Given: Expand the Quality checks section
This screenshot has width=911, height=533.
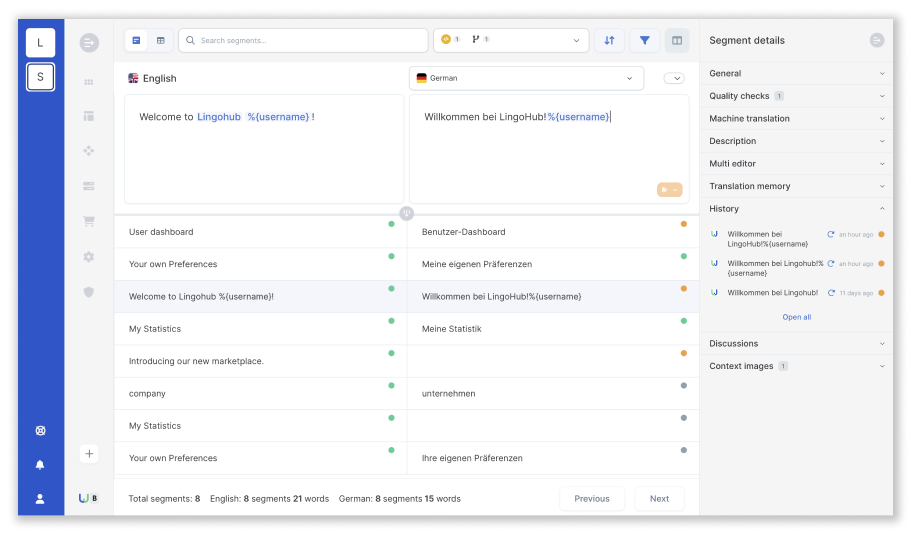Looking at the screenshot, I should [796, 96].
